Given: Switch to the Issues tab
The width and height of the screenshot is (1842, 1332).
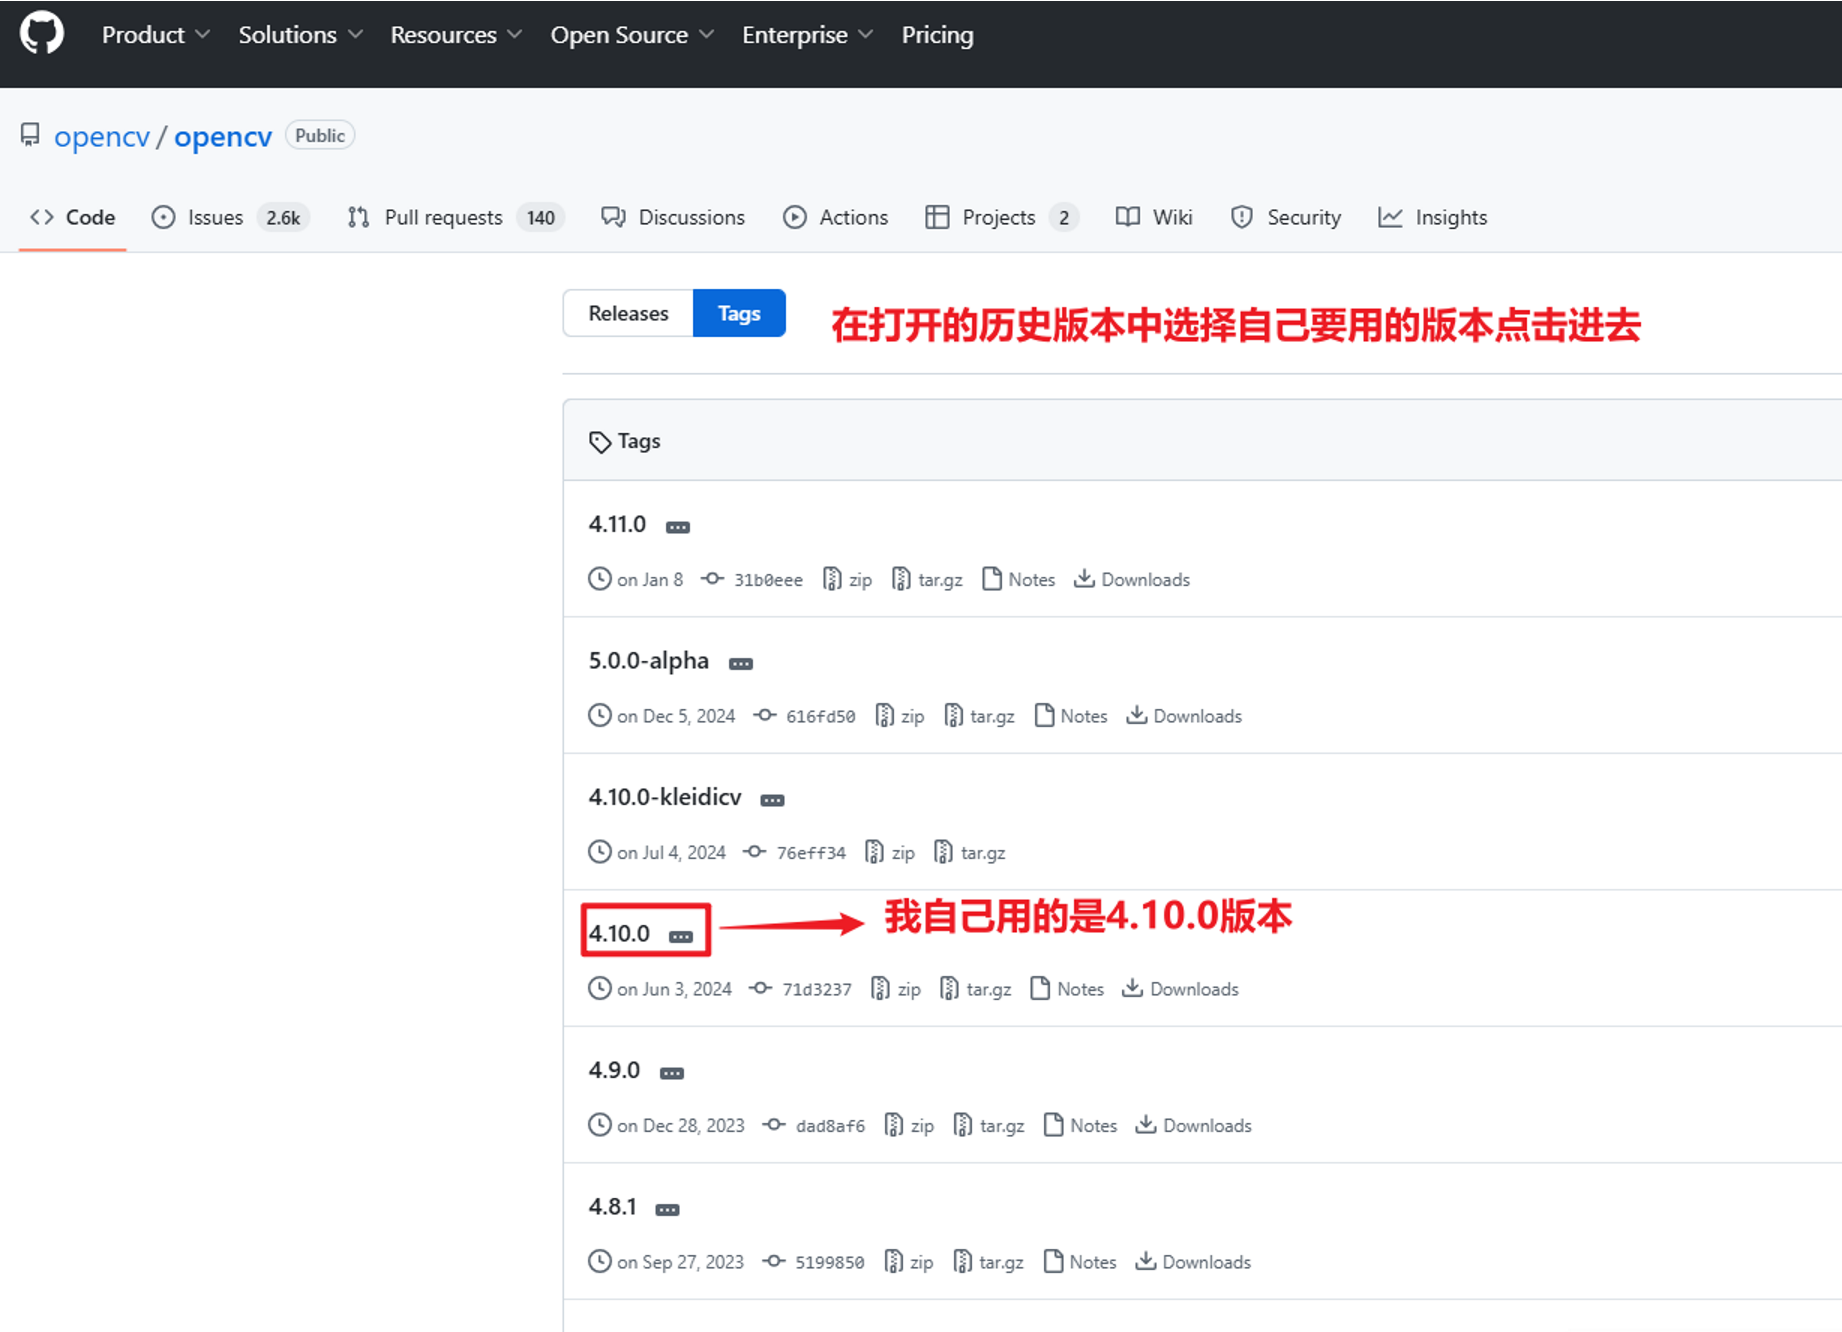Looking at the screenshot, I should 230,217.
